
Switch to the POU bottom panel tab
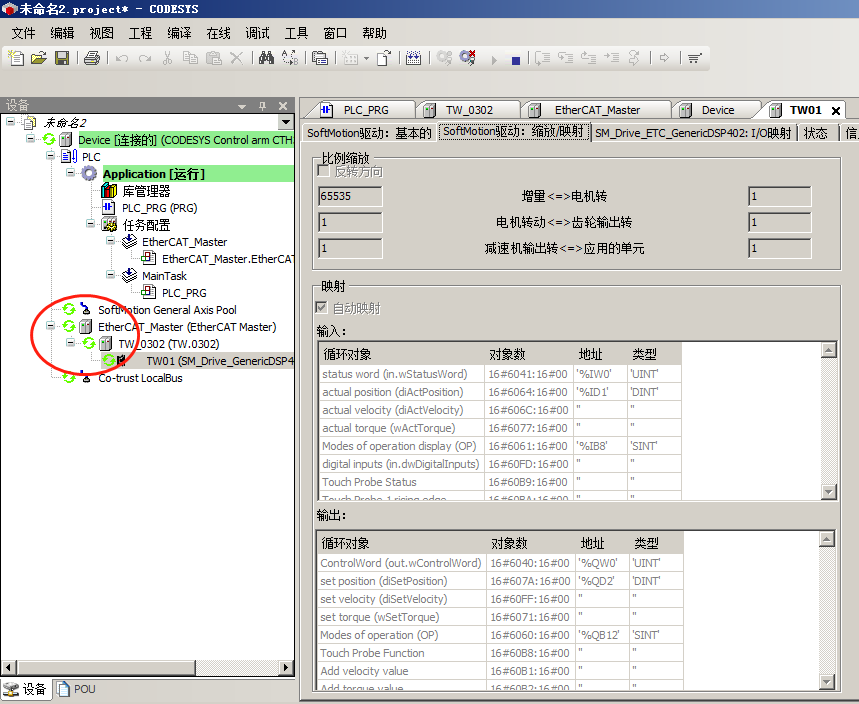(x=77, y=689)
